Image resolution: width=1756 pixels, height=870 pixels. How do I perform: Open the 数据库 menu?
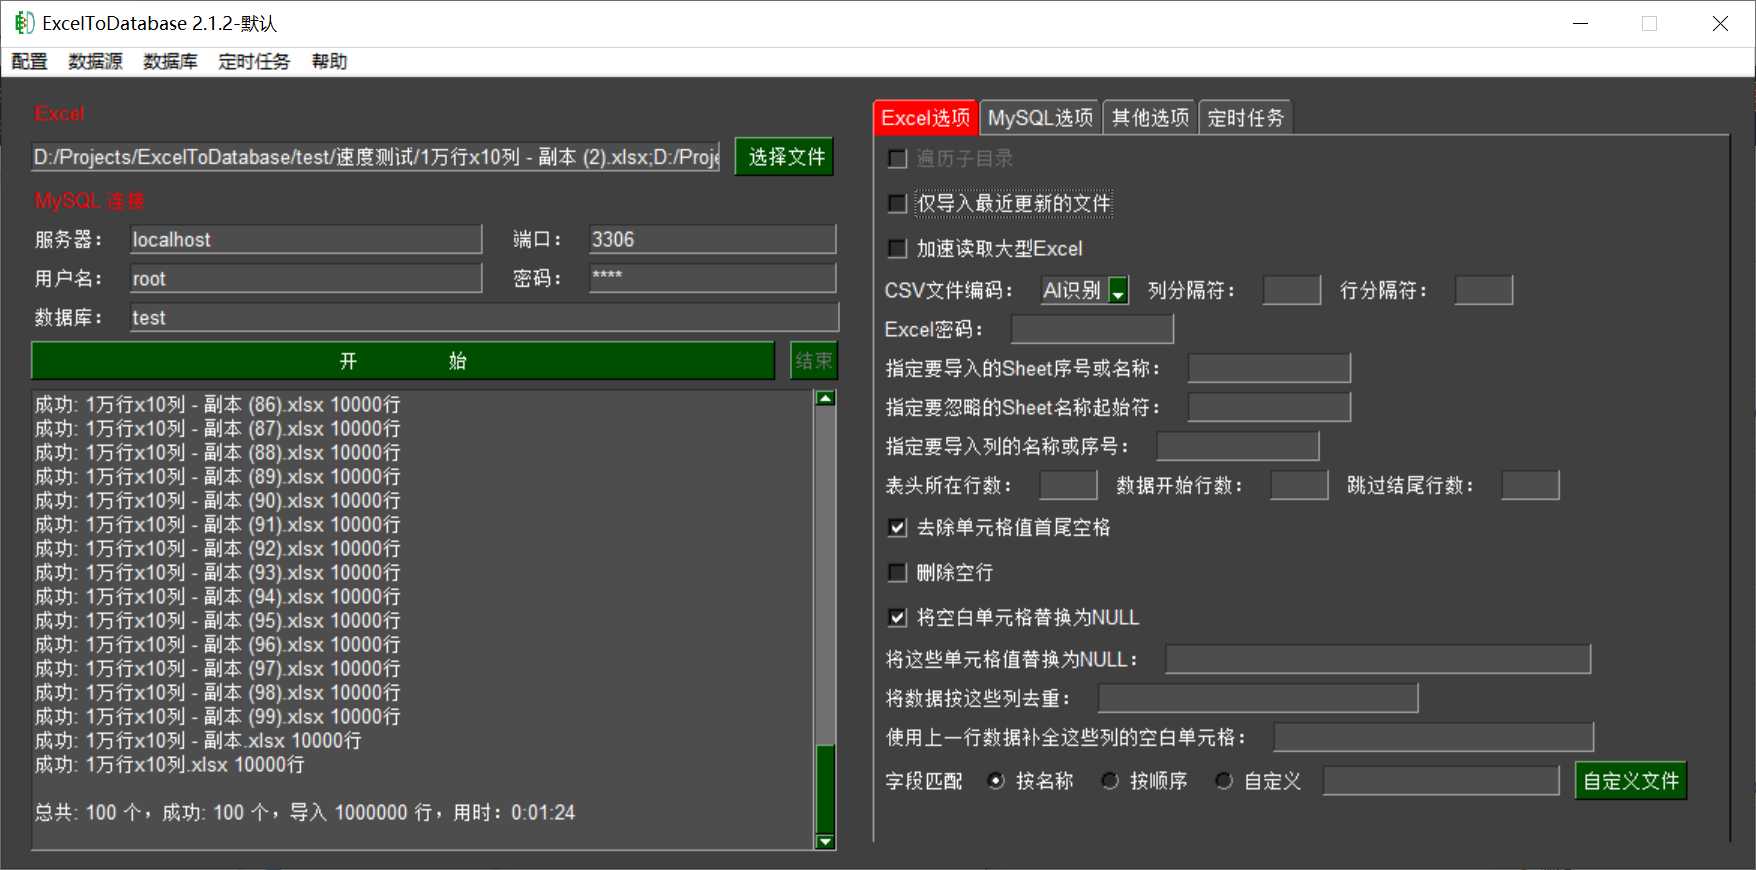(x=170, y=62)
